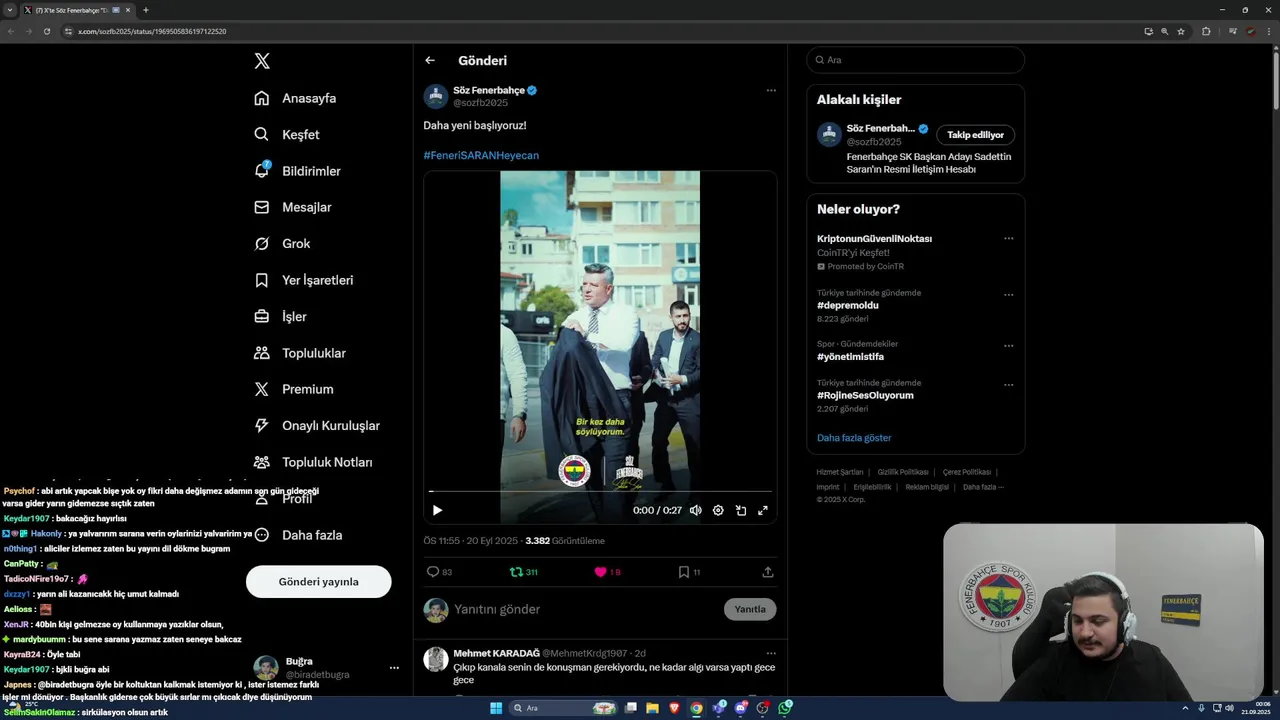1280x720 pixels.
Task: Open options for #depremoldu trend
Action: 1009,295
